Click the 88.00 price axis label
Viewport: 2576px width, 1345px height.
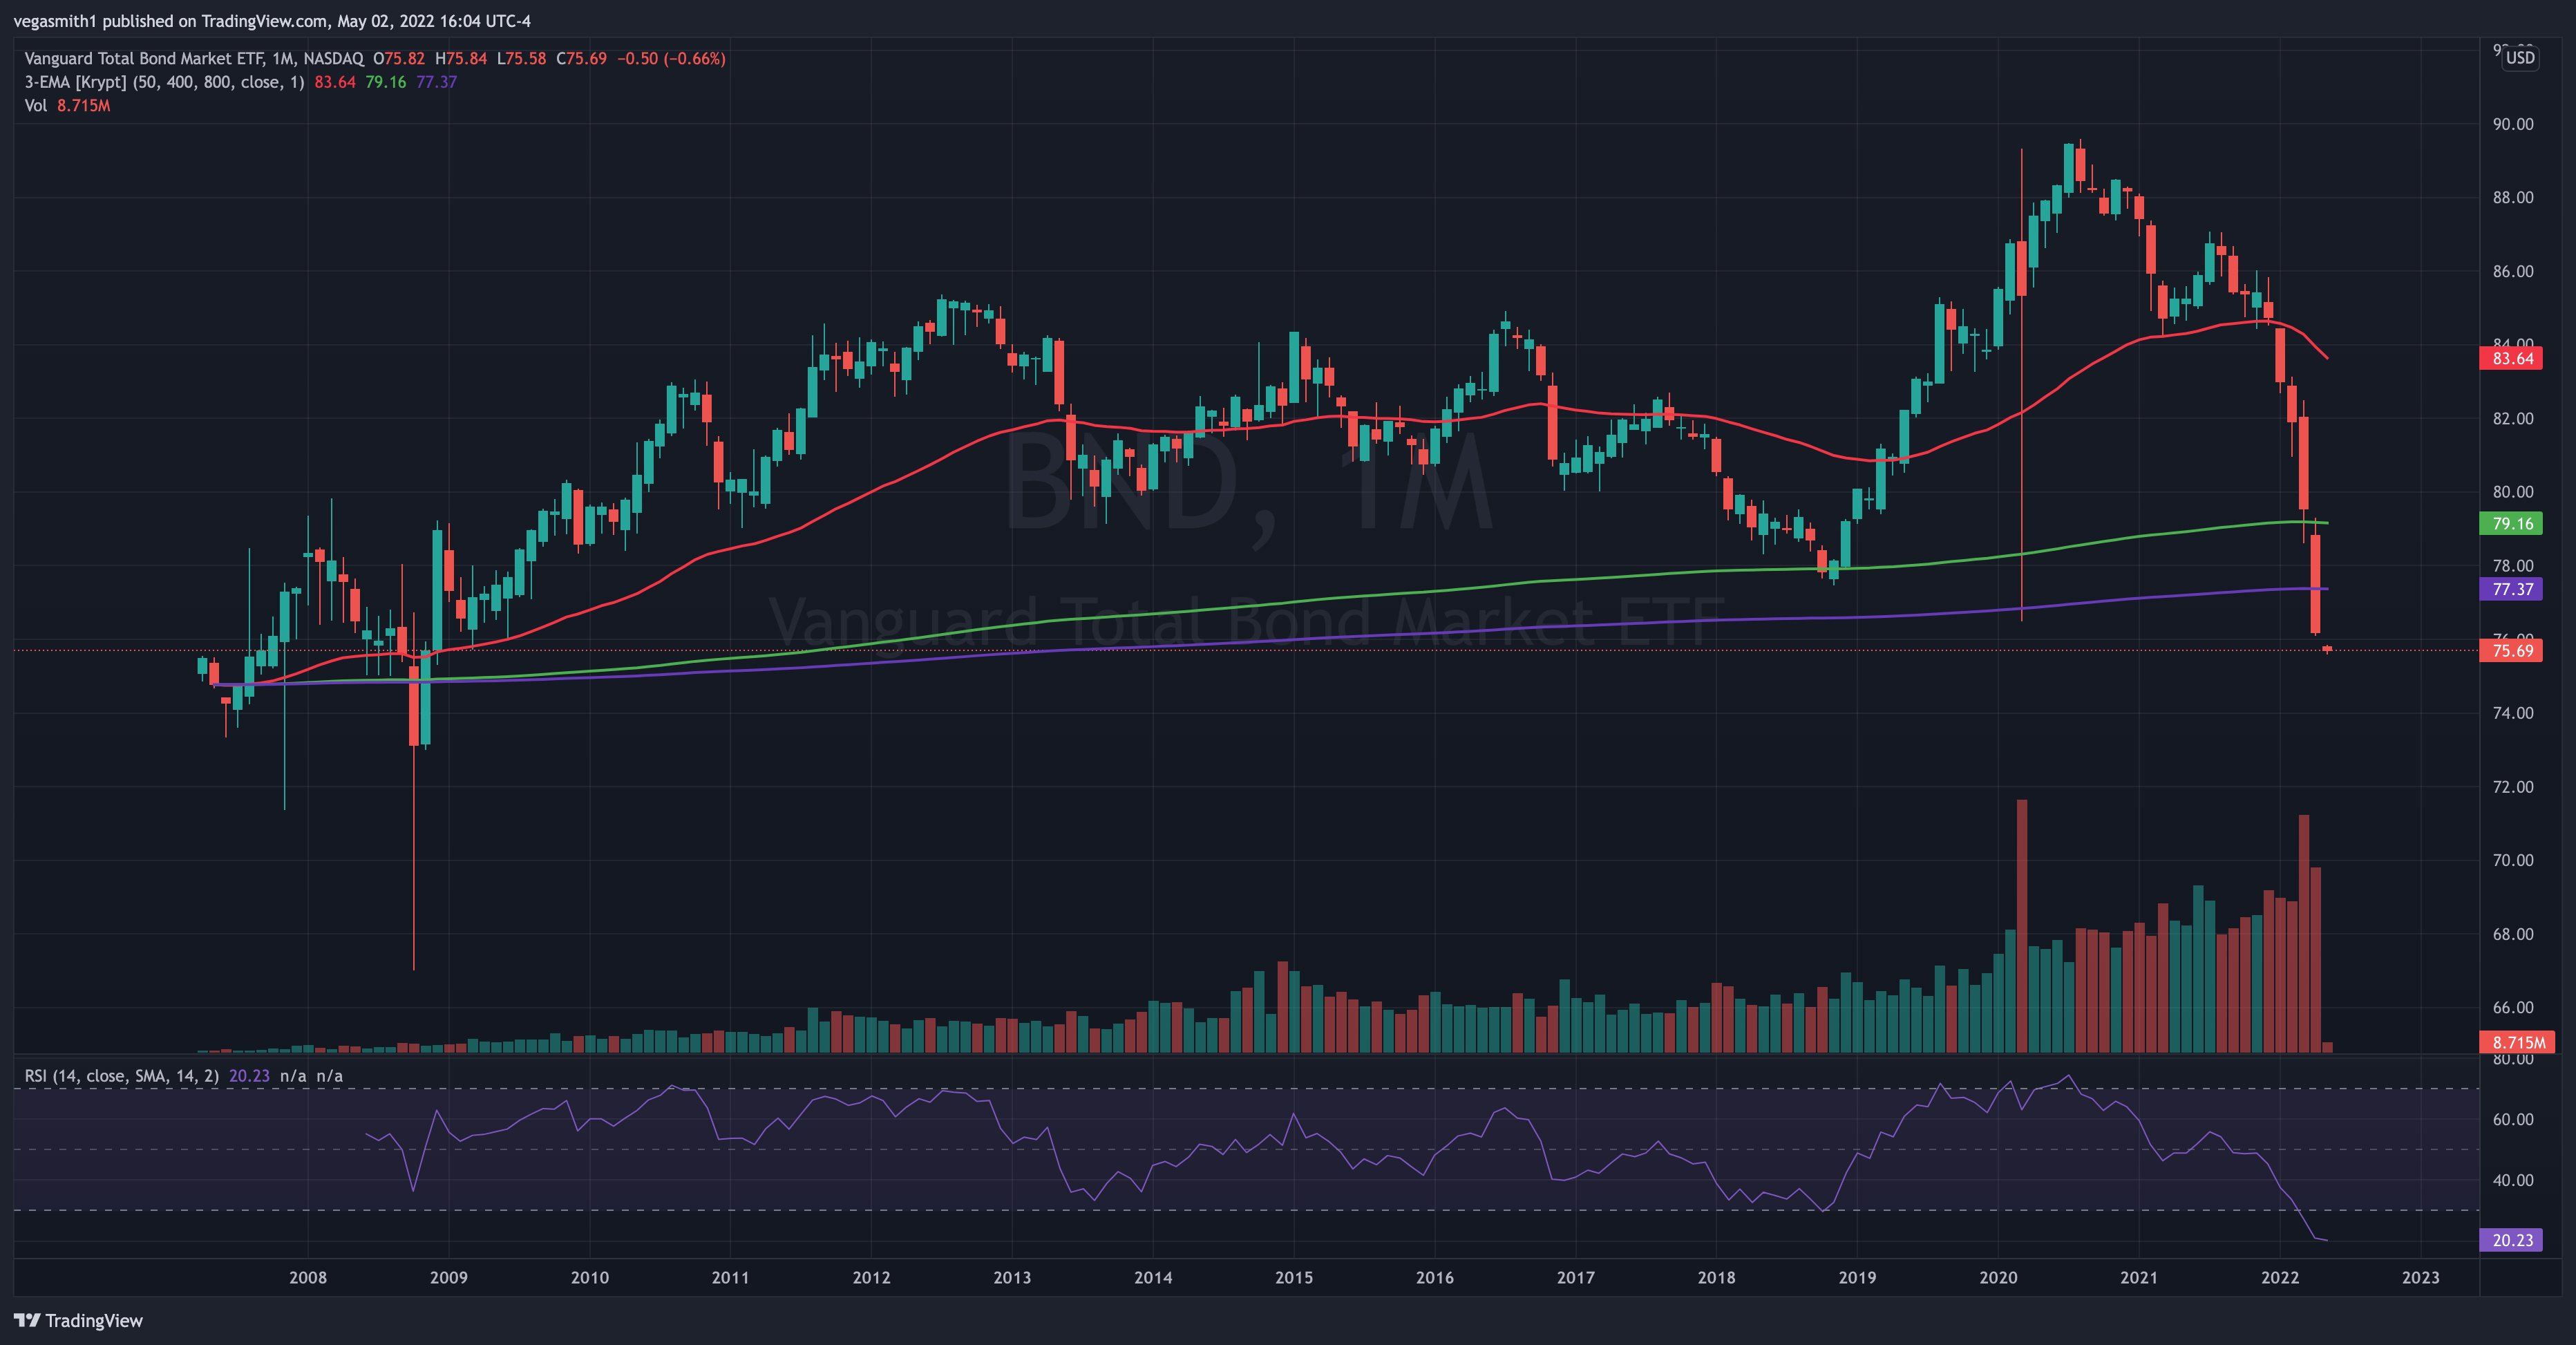(2513, 197)
